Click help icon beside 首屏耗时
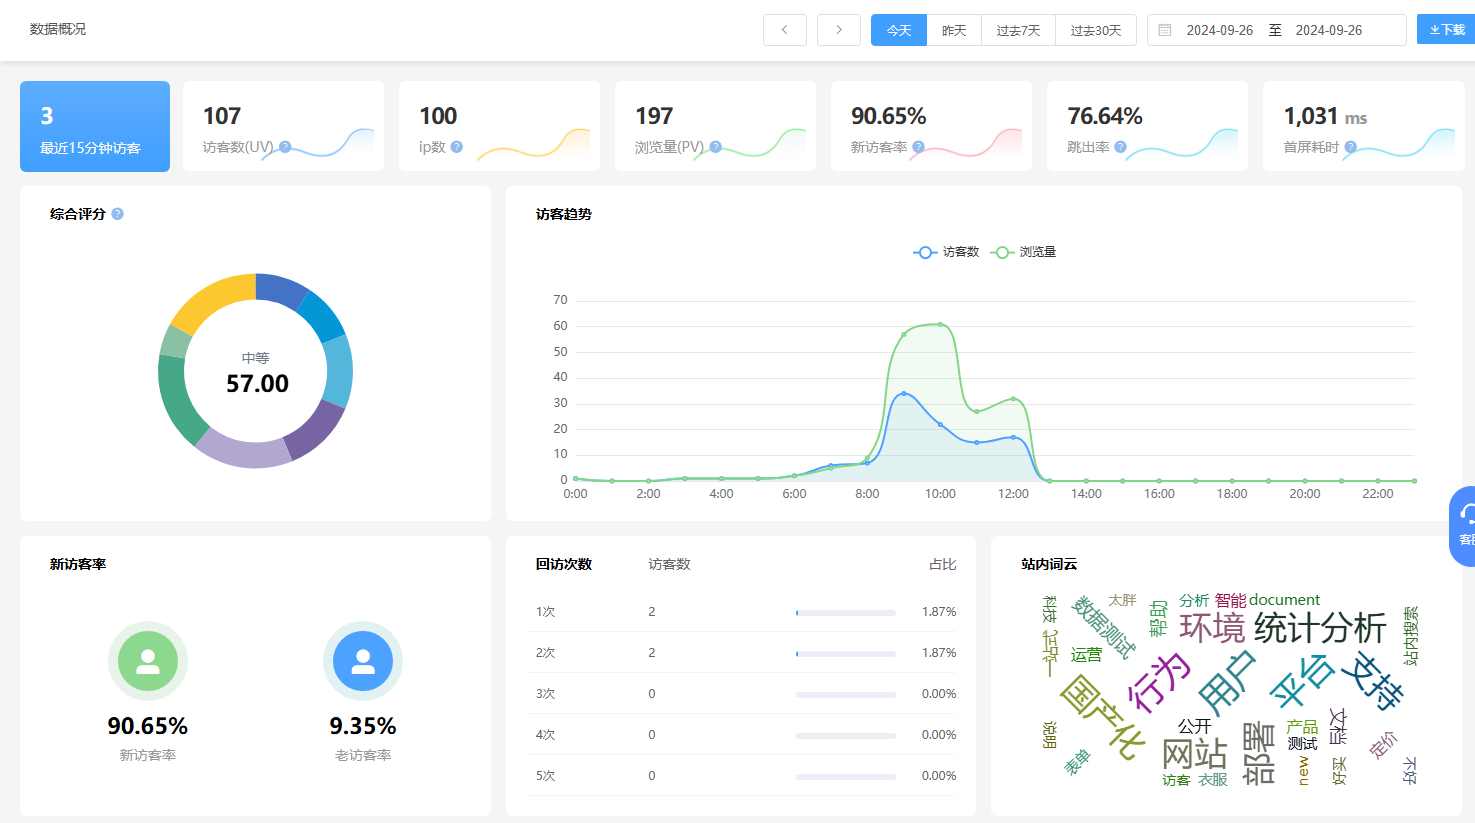 1350,147
